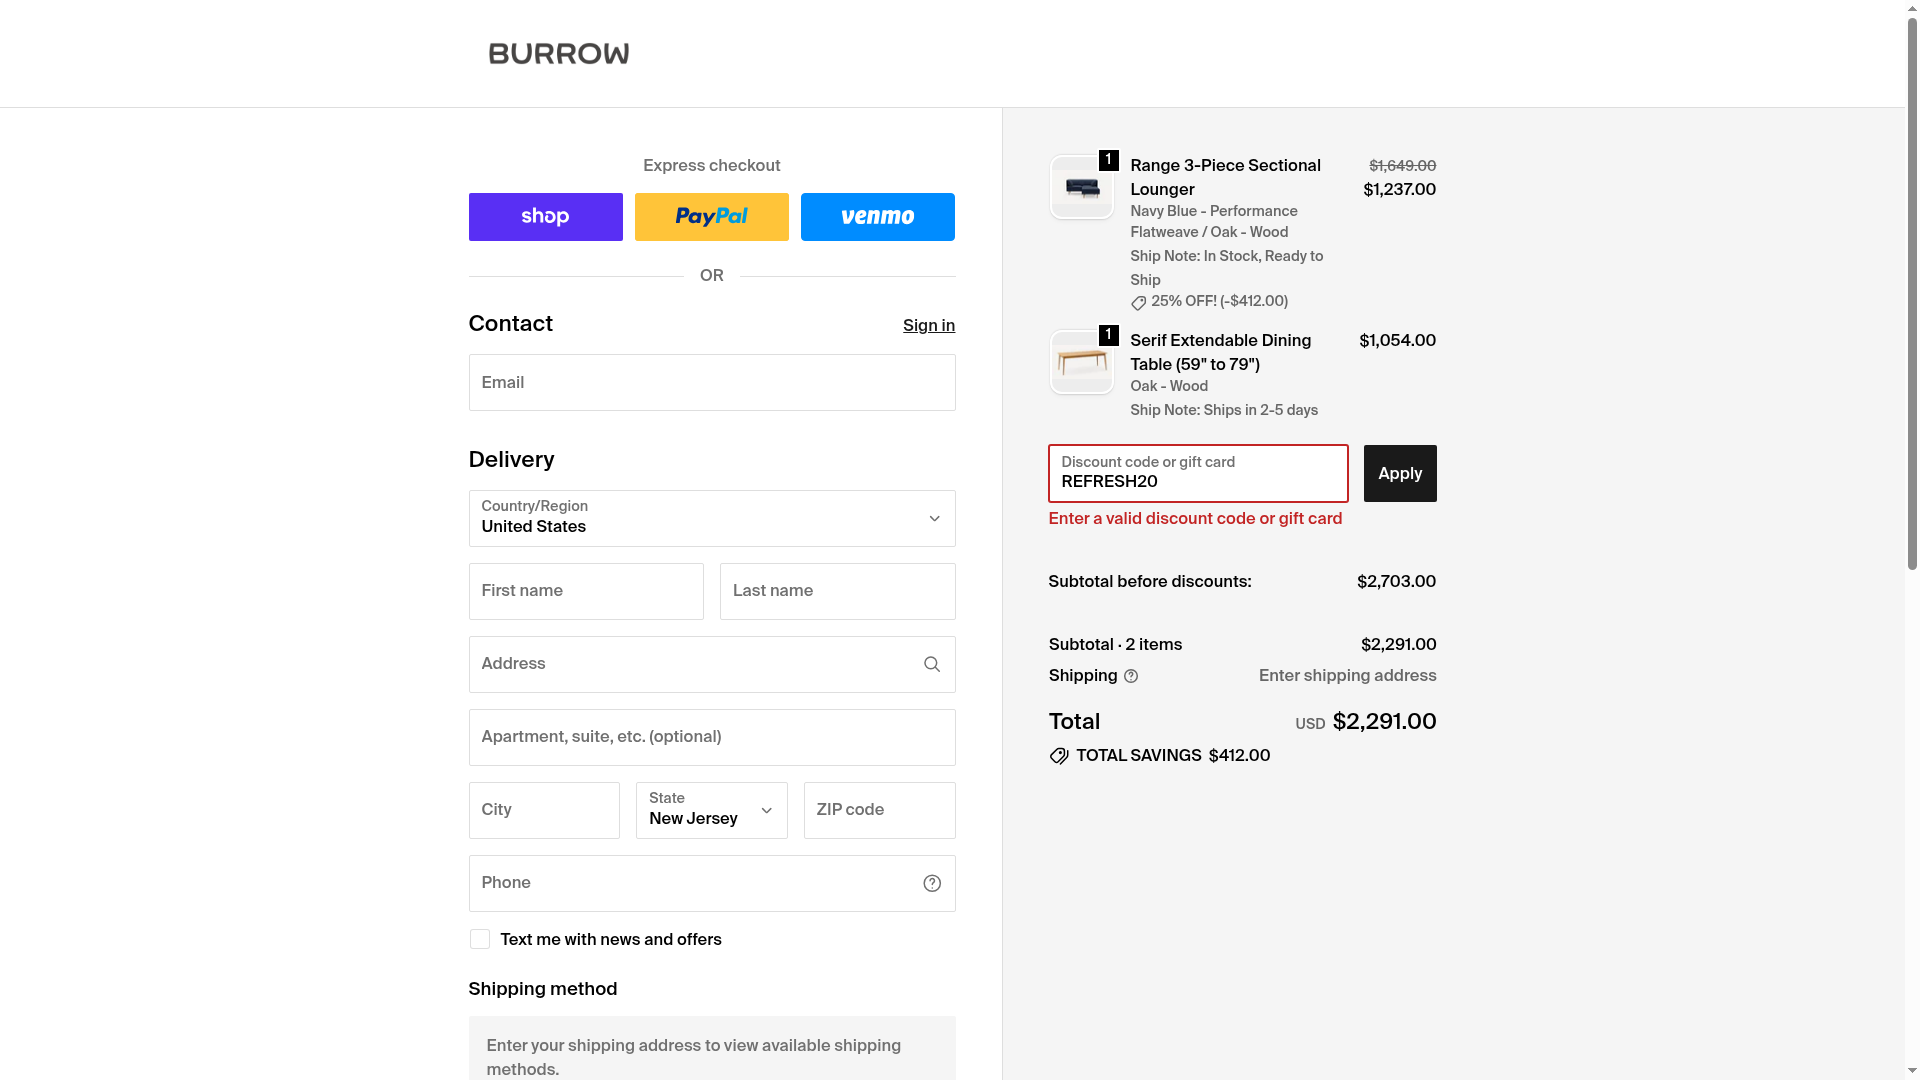
Task: Focus the First name field
Action: point(586,591)
